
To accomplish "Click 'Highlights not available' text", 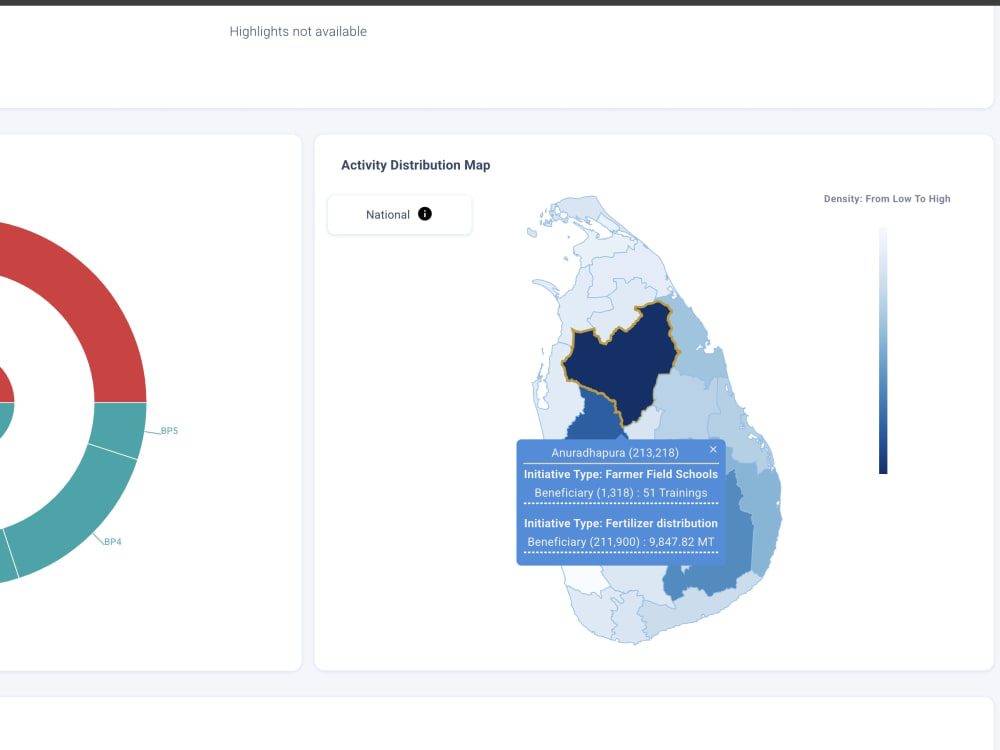I will pyautogui.click(x=298, y=31).
